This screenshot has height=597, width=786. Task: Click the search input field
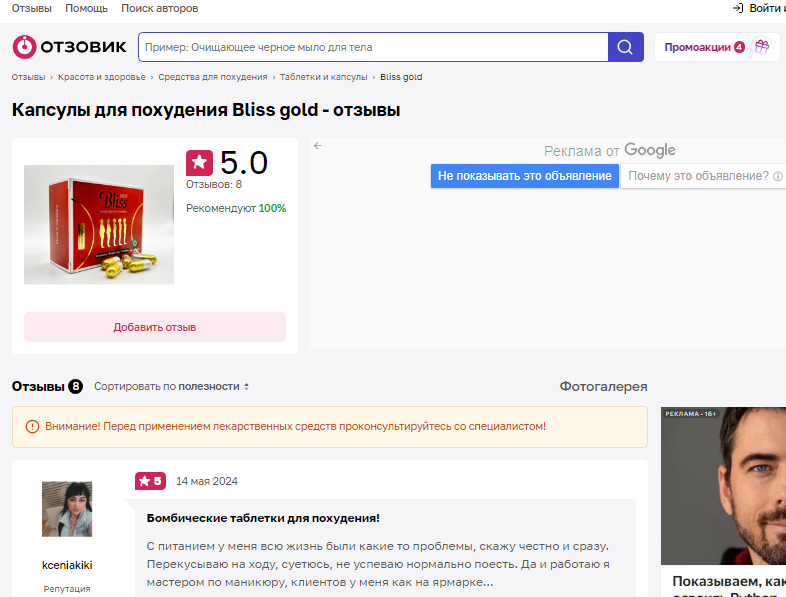point(373,47)
